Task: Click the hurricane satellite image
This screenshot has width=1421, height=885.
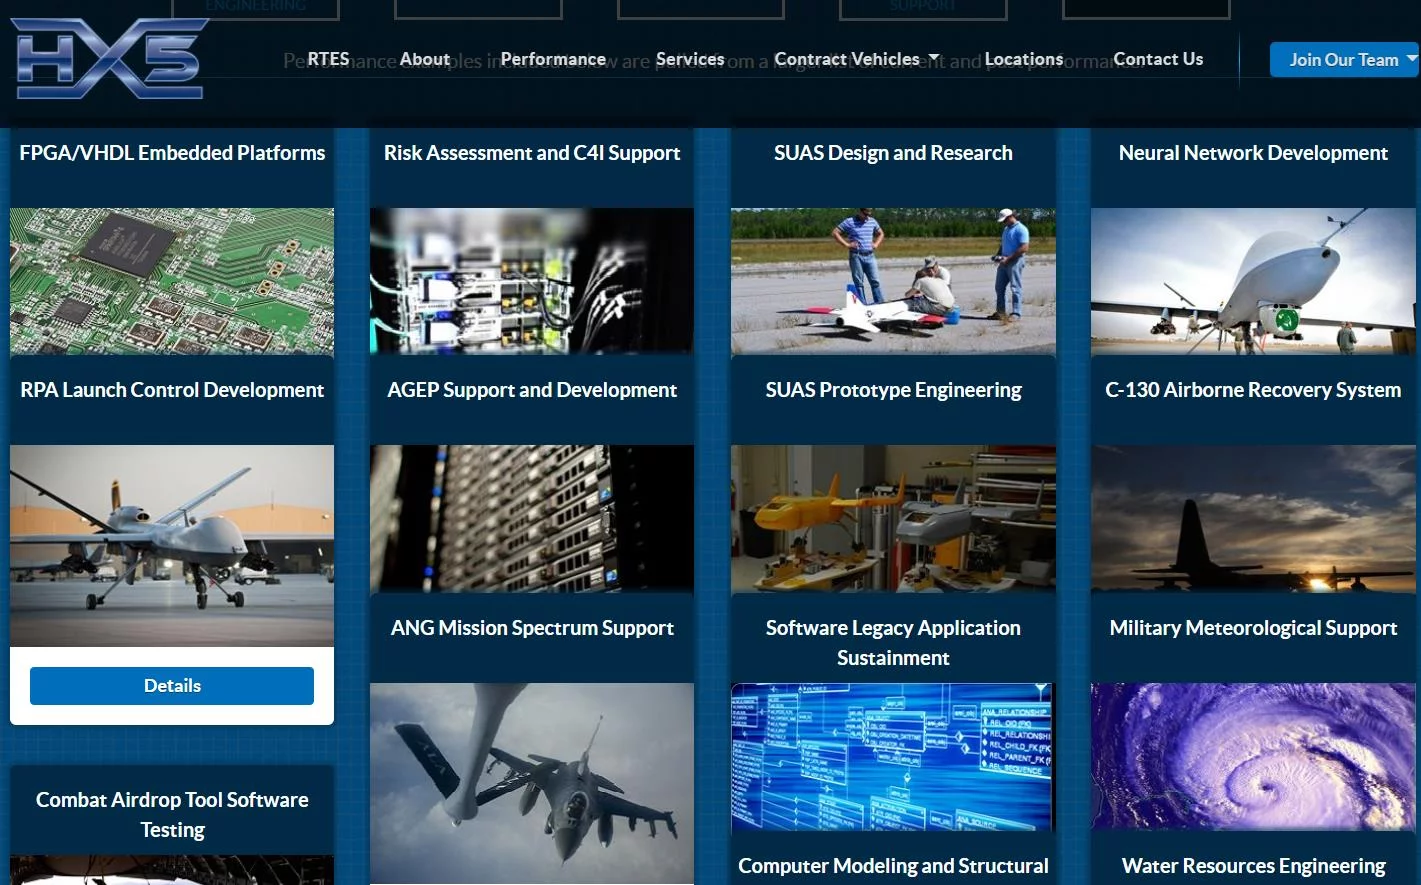Action: tap(1253, 756)
